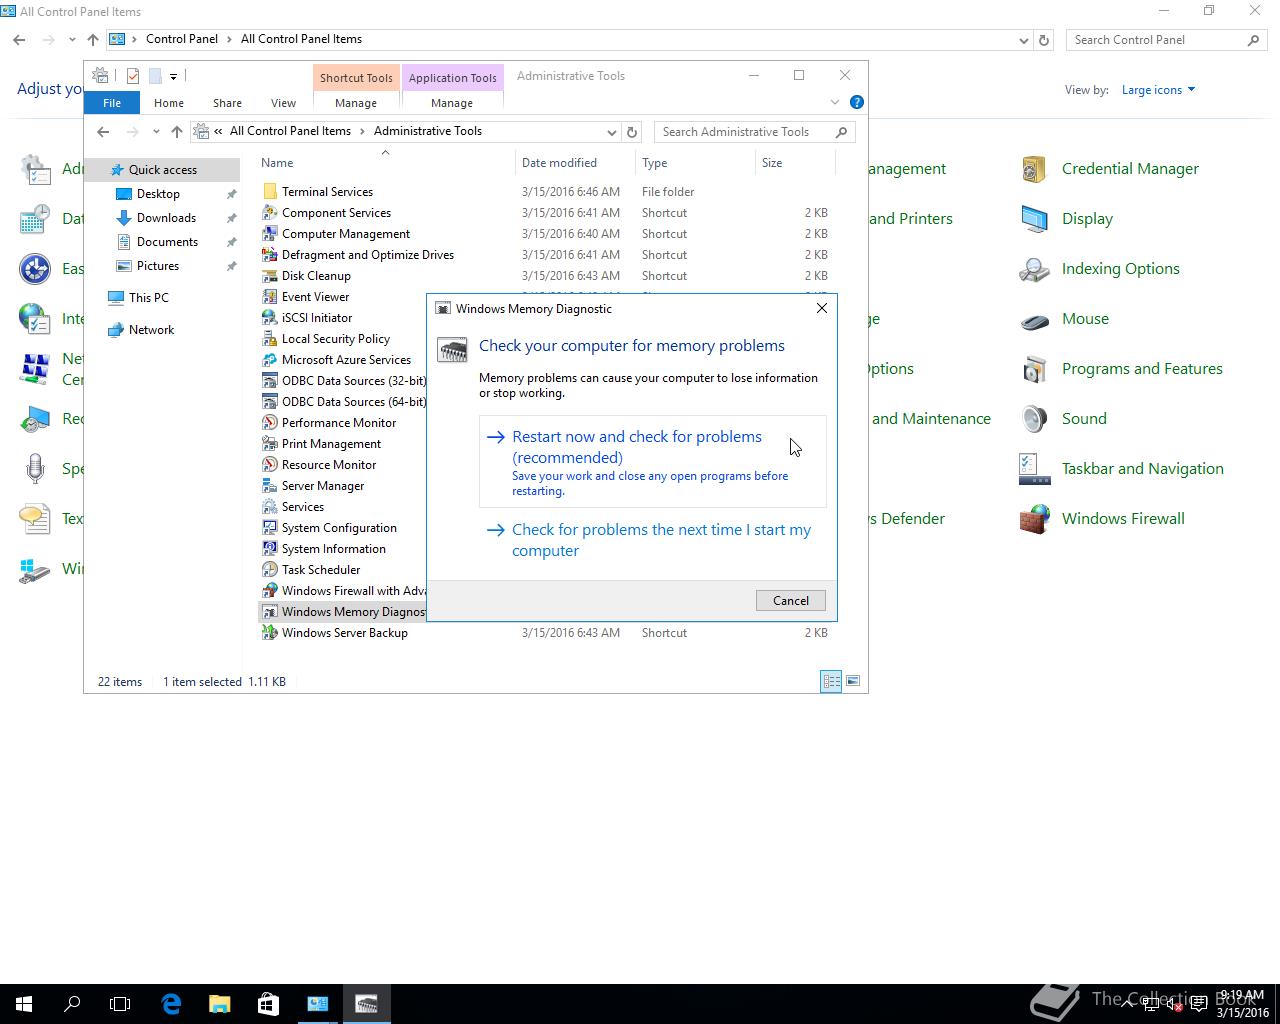Open Resource Monitor shortcut icon
The height and width of the screenshot is (1024, 1280).
[x=269, y=465]
